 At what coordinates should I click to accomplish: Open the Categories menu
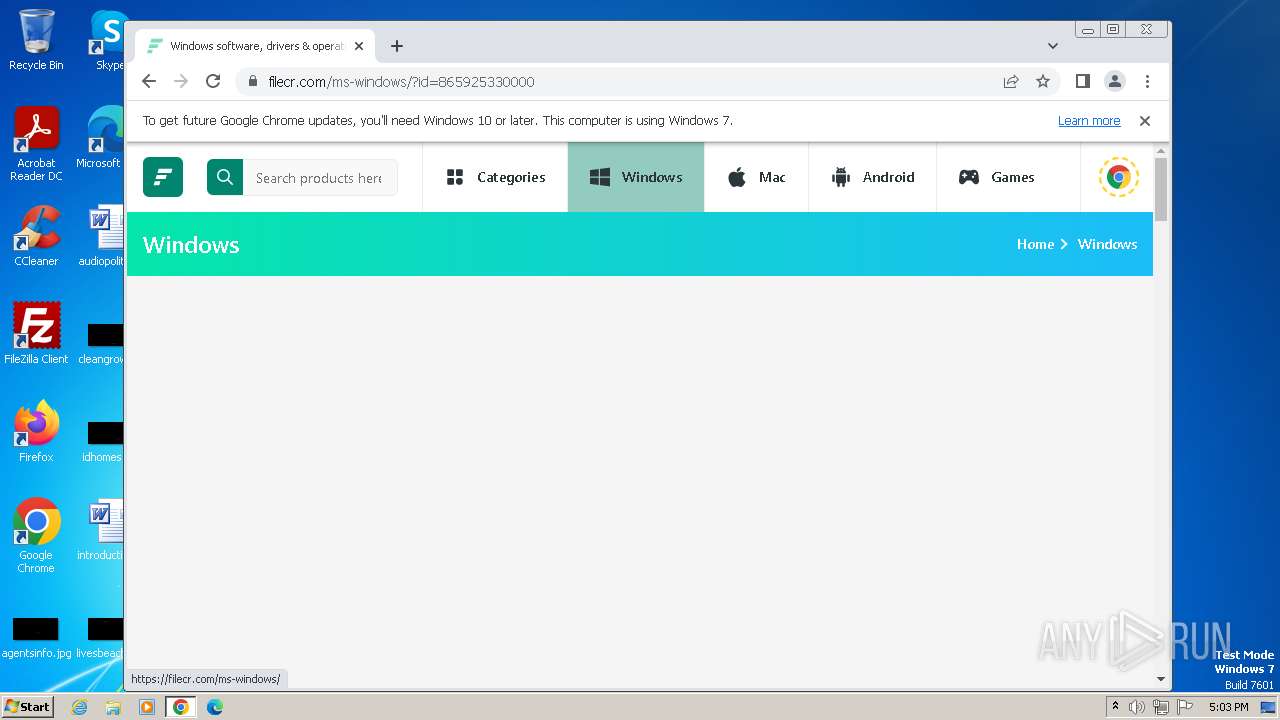(x=495, y=177)
